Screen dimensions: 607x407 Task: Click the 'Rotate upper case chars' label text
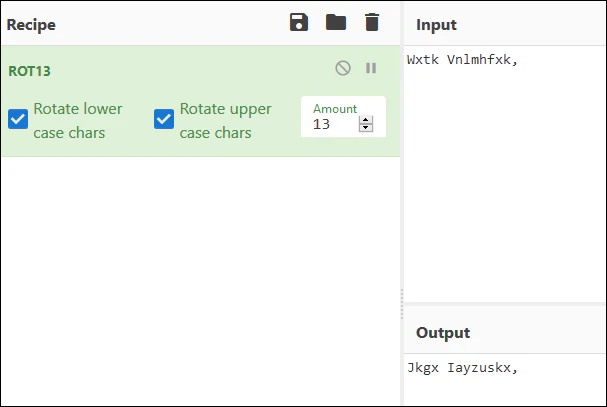[225, 121]
